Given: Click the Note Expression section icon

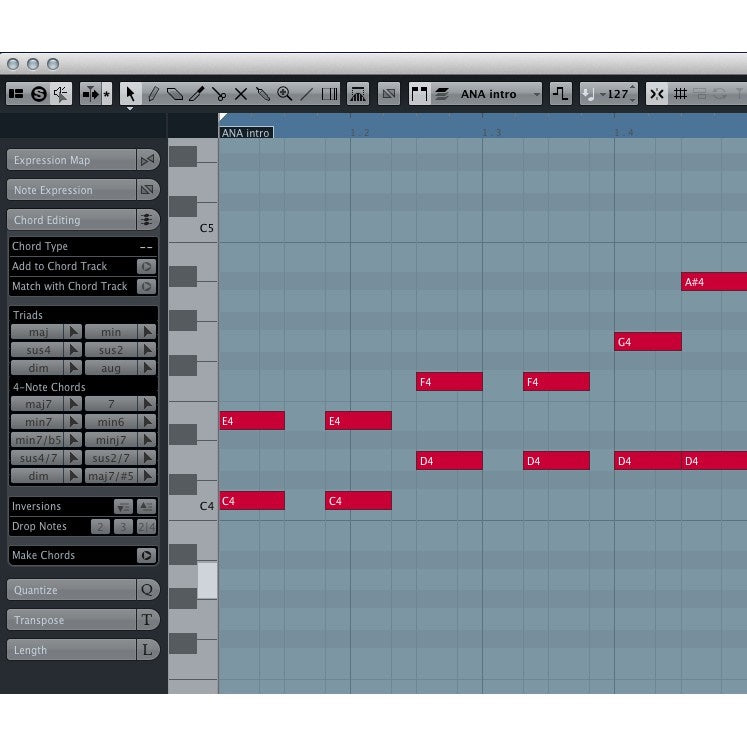Looking at the screenshot, I should (x=147, y=190).
